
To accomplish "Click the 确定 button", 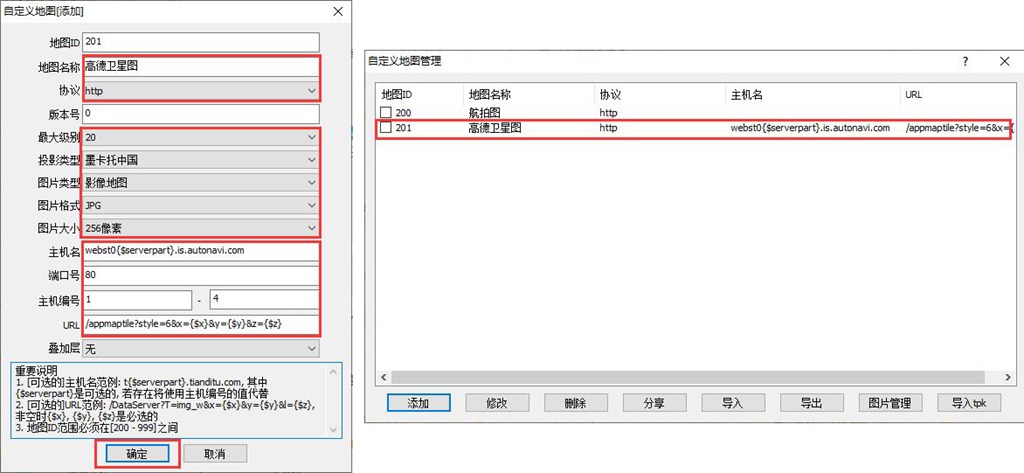I will 137,453.
